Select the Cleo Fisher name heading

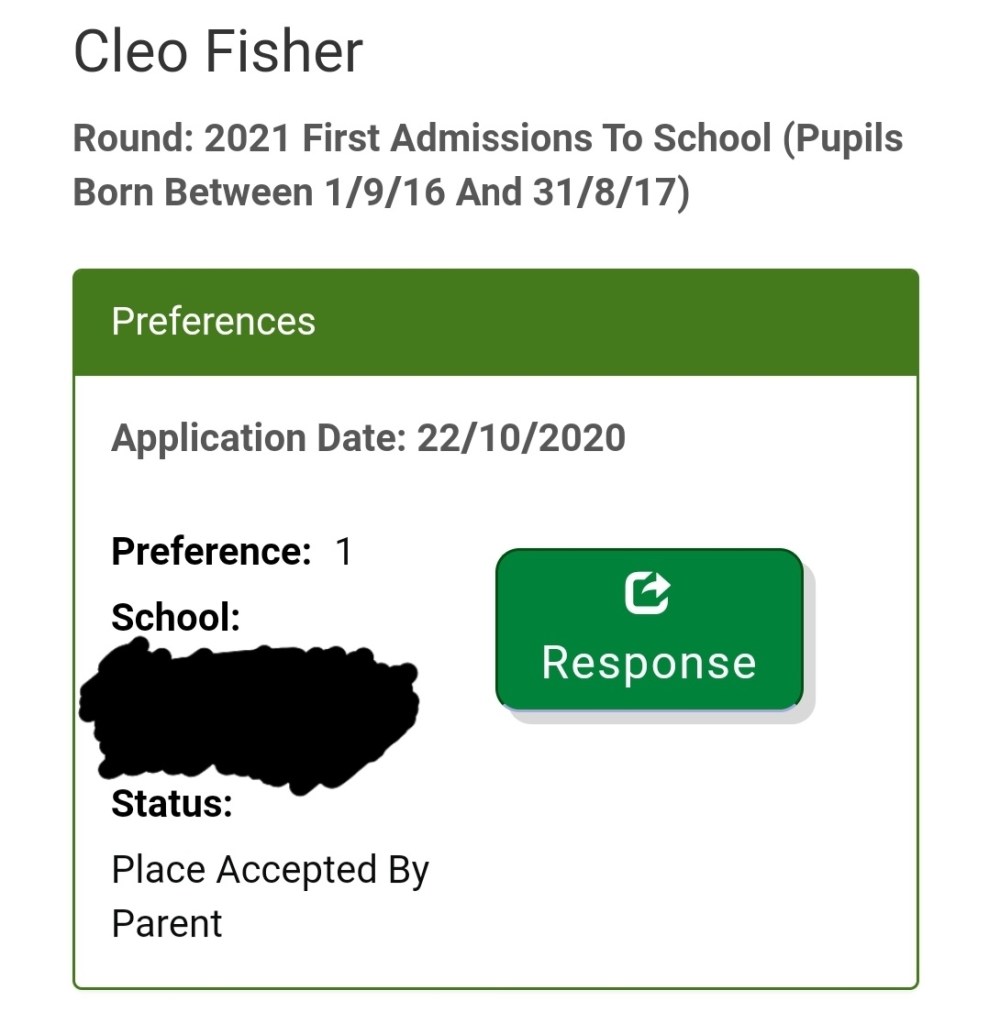coord(218,51)
